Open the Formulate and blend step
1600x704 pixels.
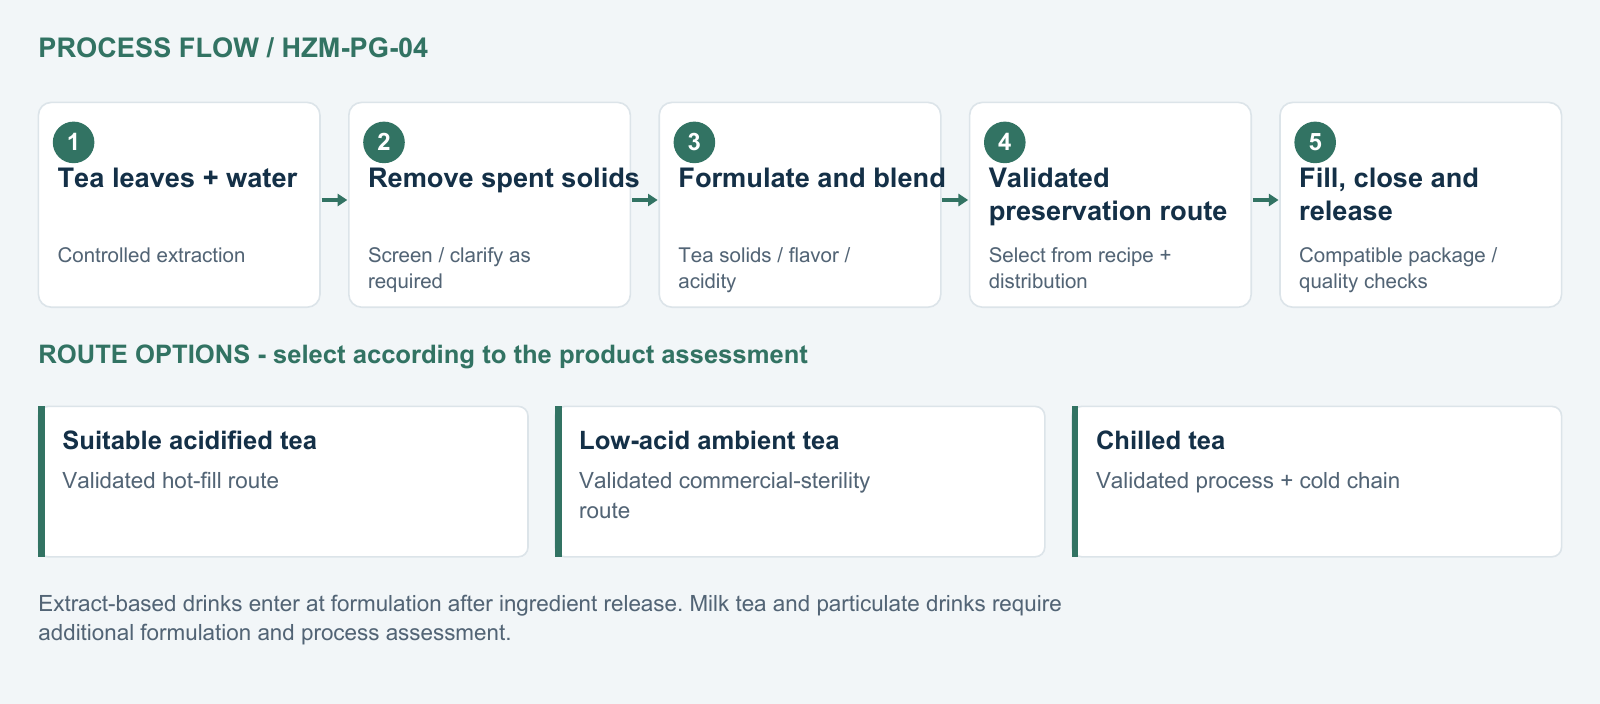[x=800, y=205]
